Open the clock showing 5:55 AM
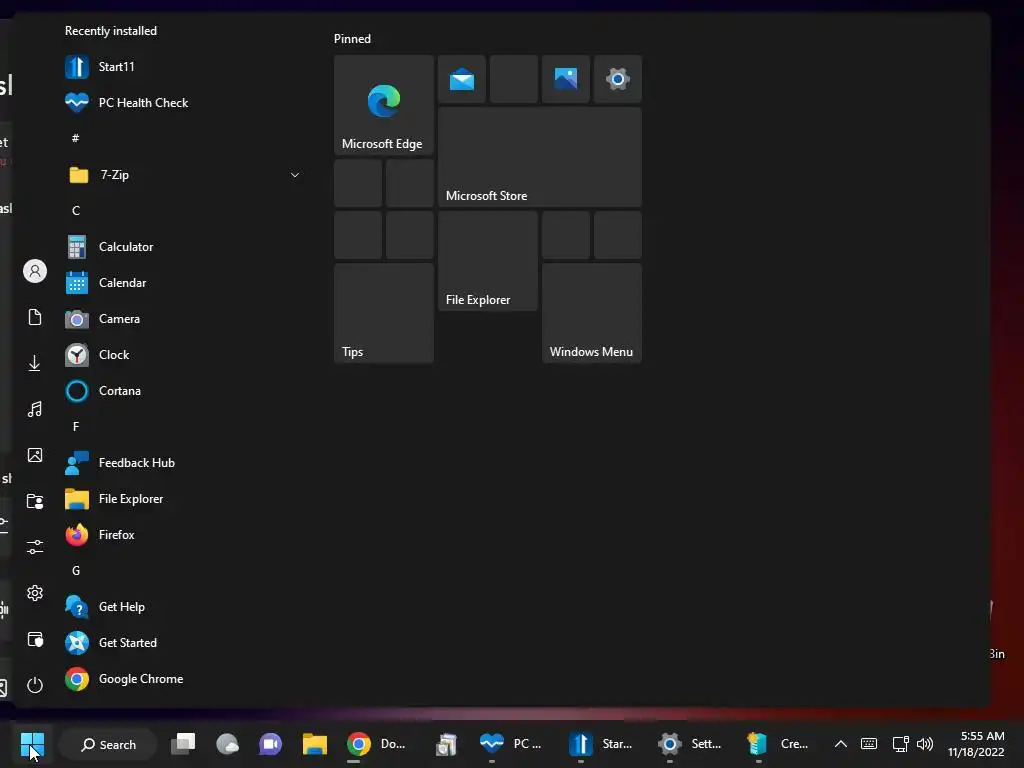 pyautogui.click(x=976, y=744)
